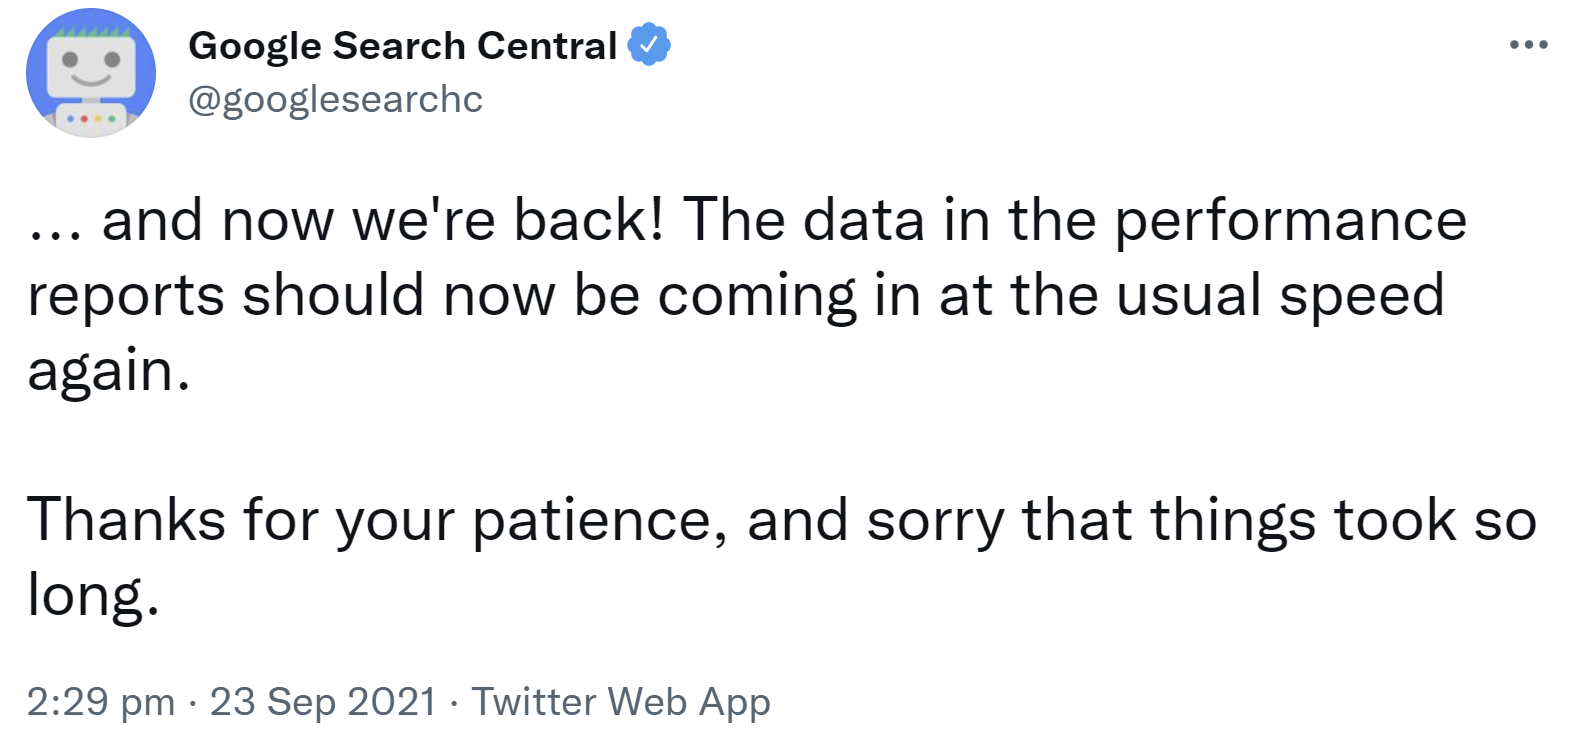Screen dimensions: 1587x756
Task: Click the word "performance" in the tweet
Action: (x=1290, y=222)
